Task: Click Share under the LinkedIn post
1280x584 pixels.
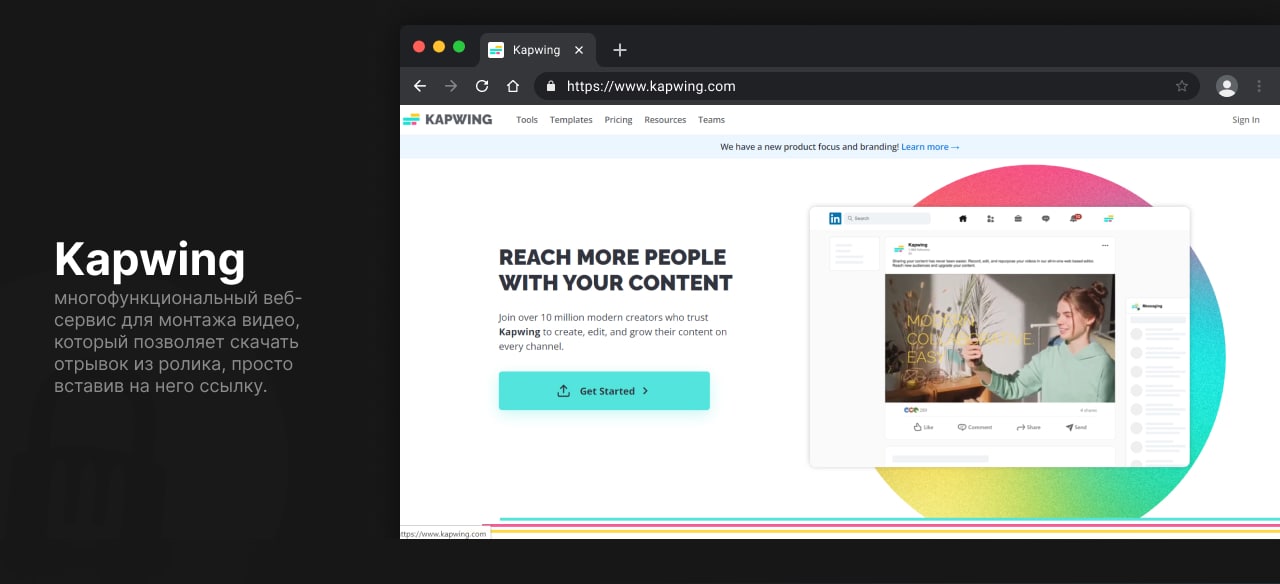Action: (1029, 427)
